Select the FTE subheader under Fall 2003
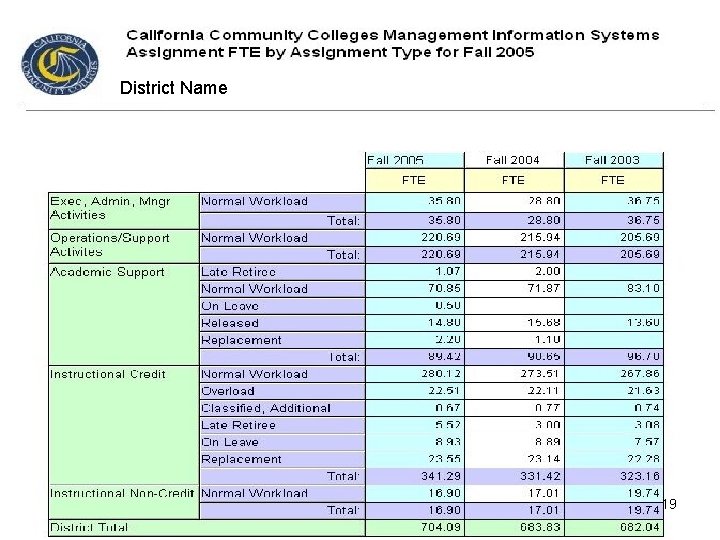The image size is (720, 540). coord(613,180)
